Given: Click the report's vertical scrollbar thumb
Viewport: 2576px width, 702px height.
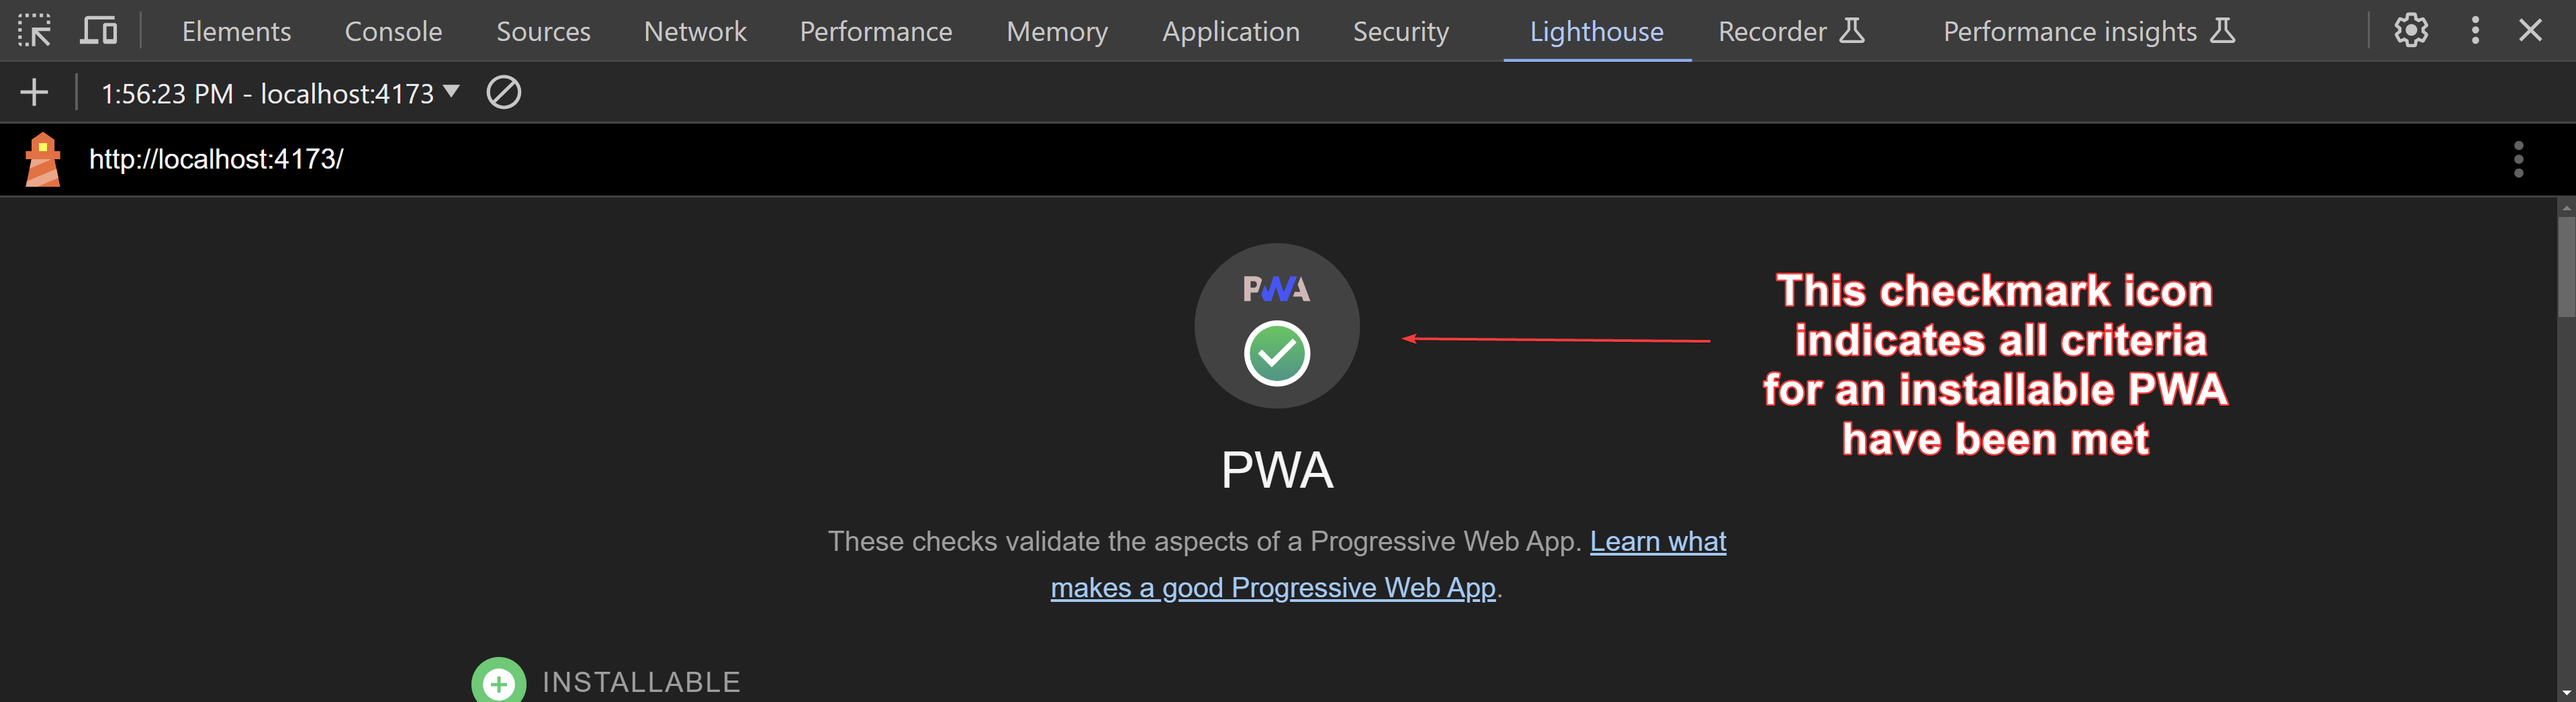Looking at the screenshot, I should (2566, 267).
